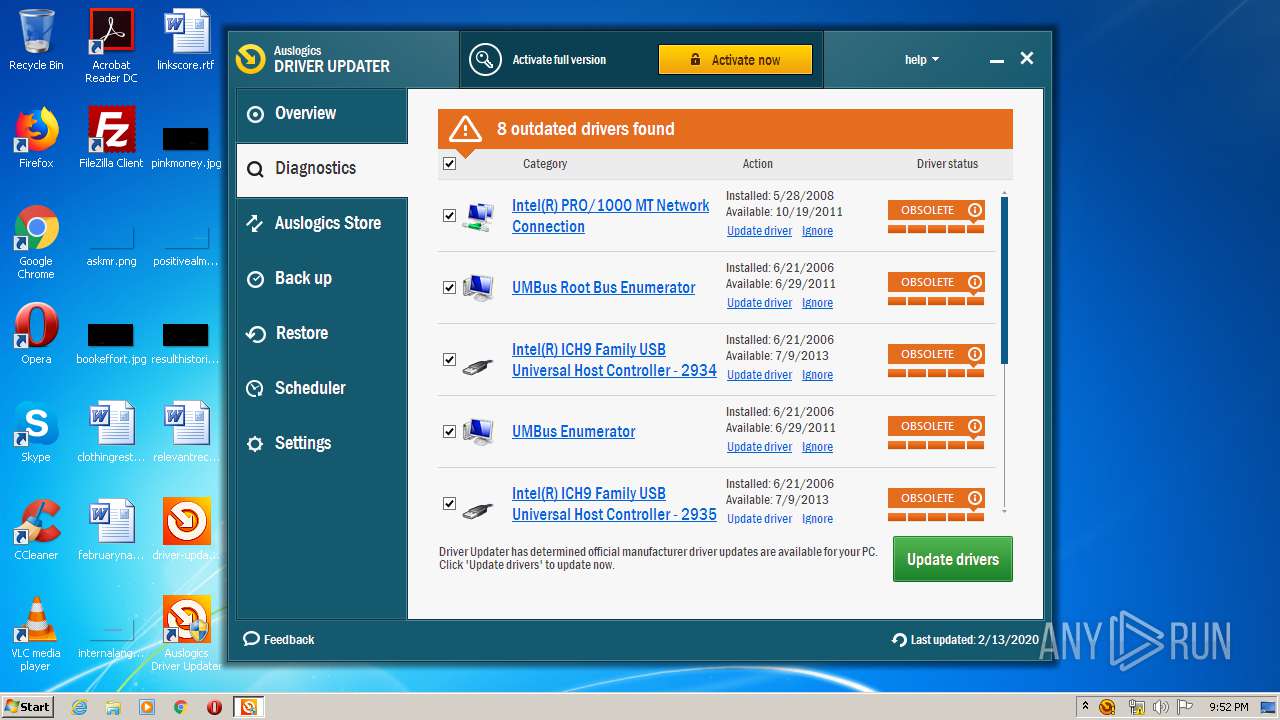
Task: Uncheck the UMBus Enumerator checkbox
Action: click(449, 431)
